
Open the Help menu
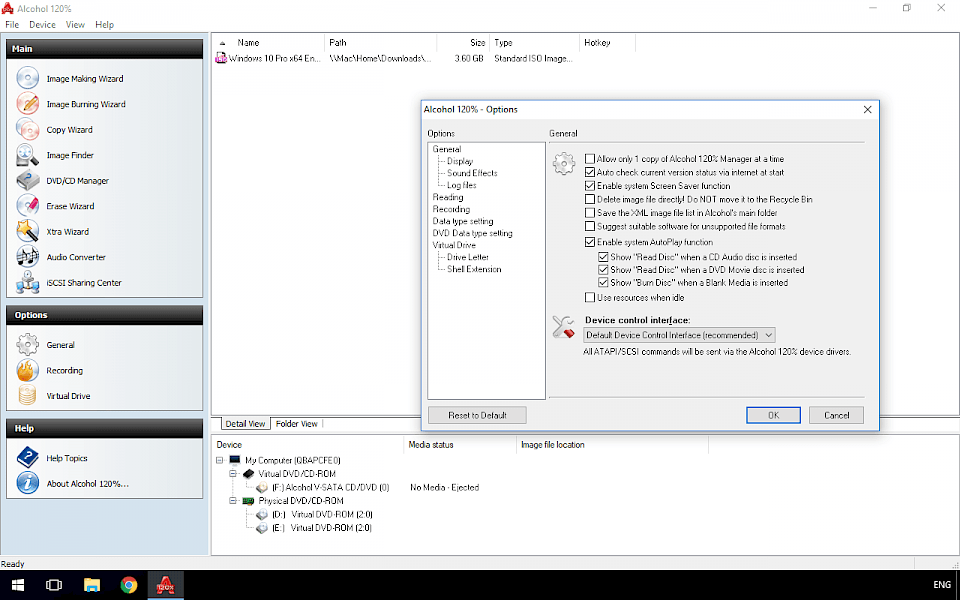point(105,25)
